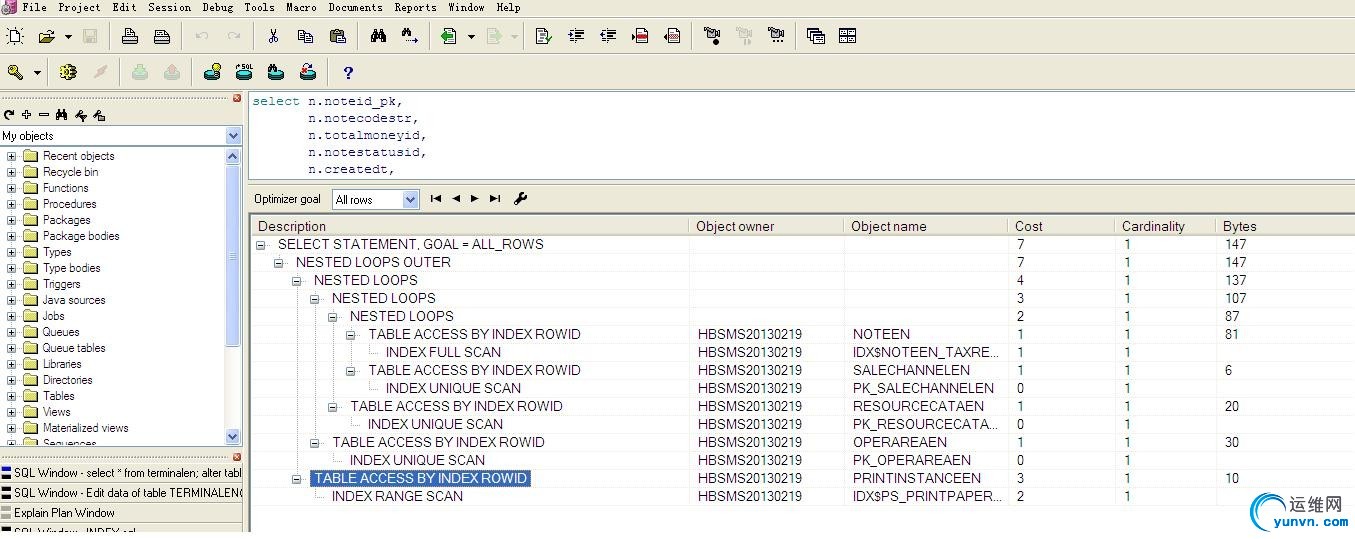The width and height of the screenshot is (1355, 539).
Task: Click the object browser vertical scrollbar
Action: (x=233, y=297)
